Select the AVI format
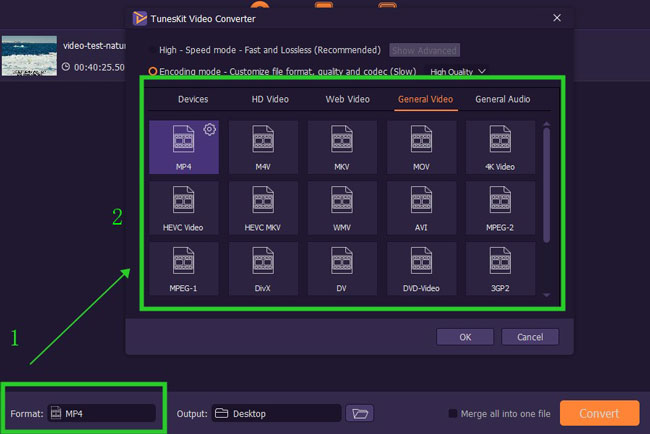 click(422, 208)
